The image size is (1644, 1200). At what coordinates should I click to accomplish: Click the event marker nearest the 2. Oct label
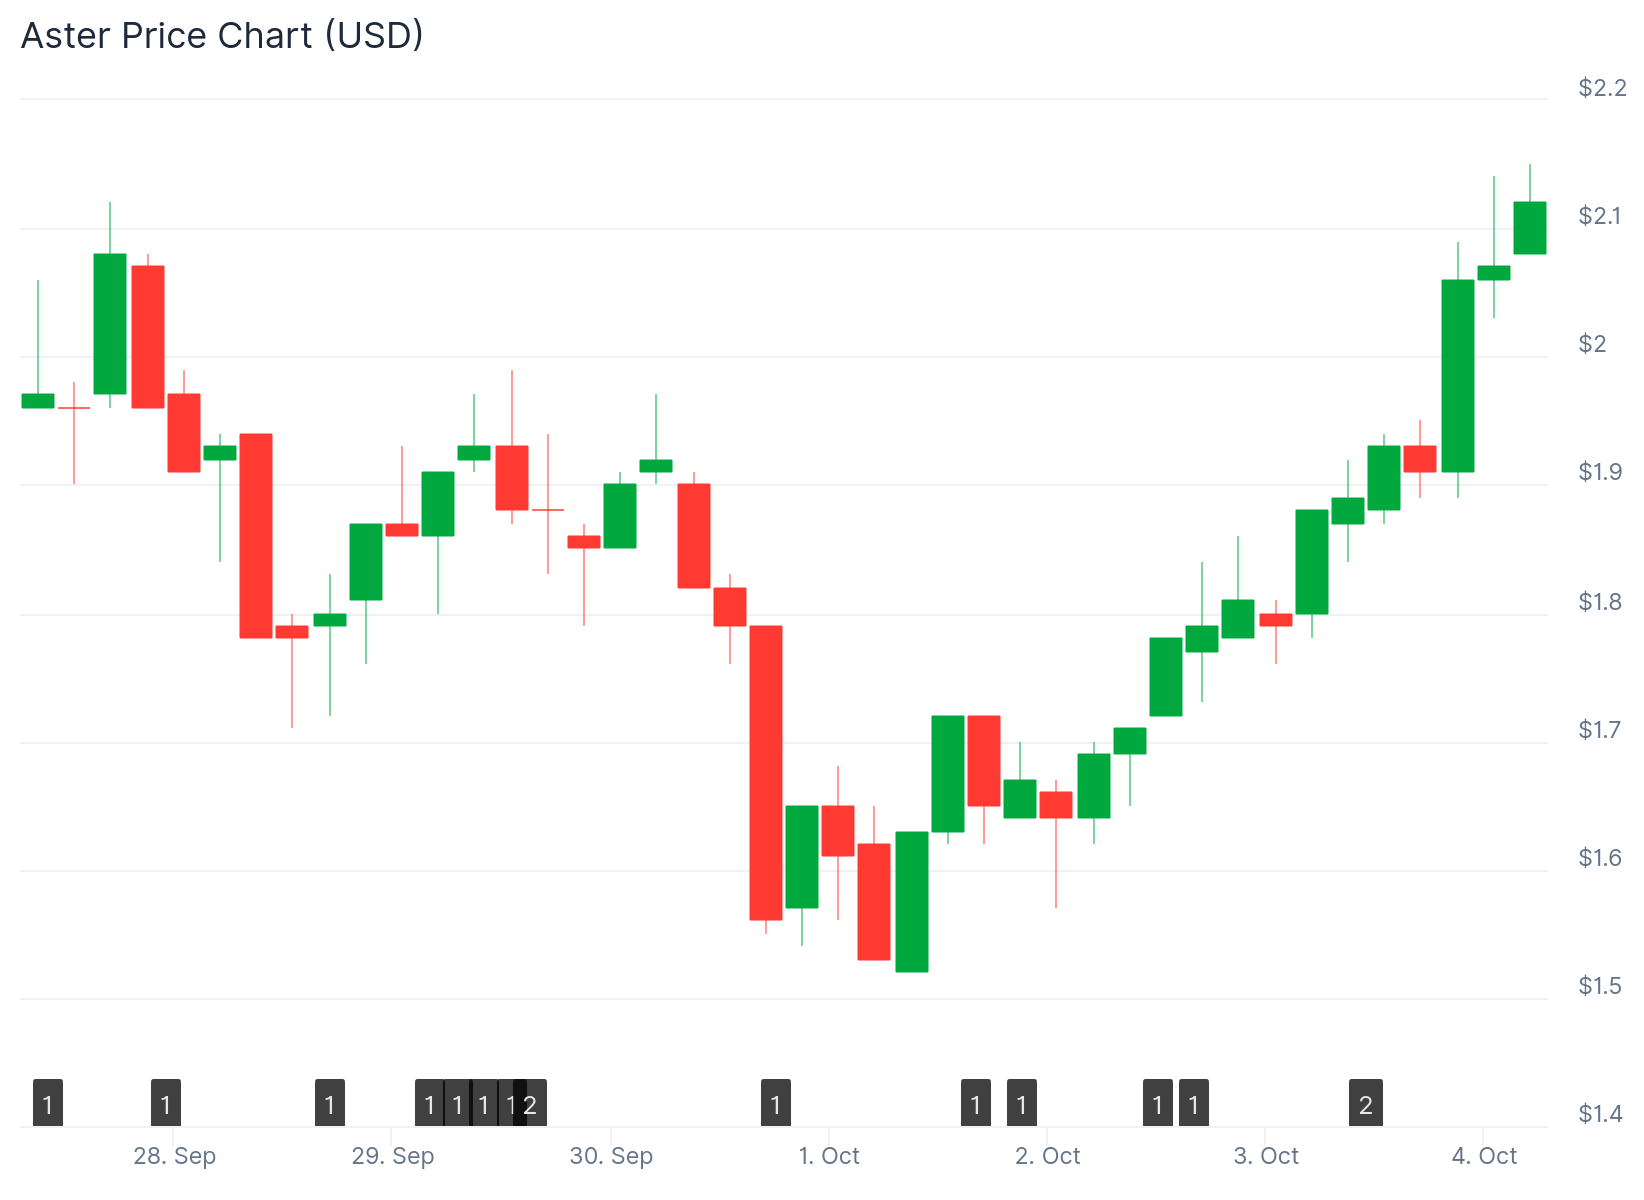1022,1104
